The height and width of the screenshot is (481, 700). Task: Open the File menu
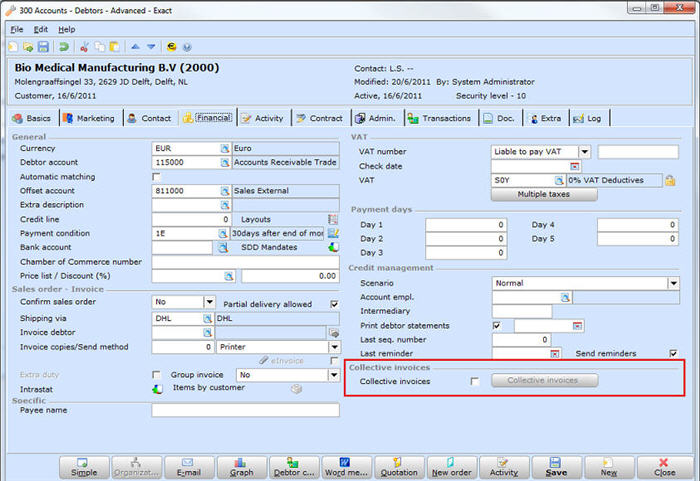pyautogui.click(x=17, y=29)
